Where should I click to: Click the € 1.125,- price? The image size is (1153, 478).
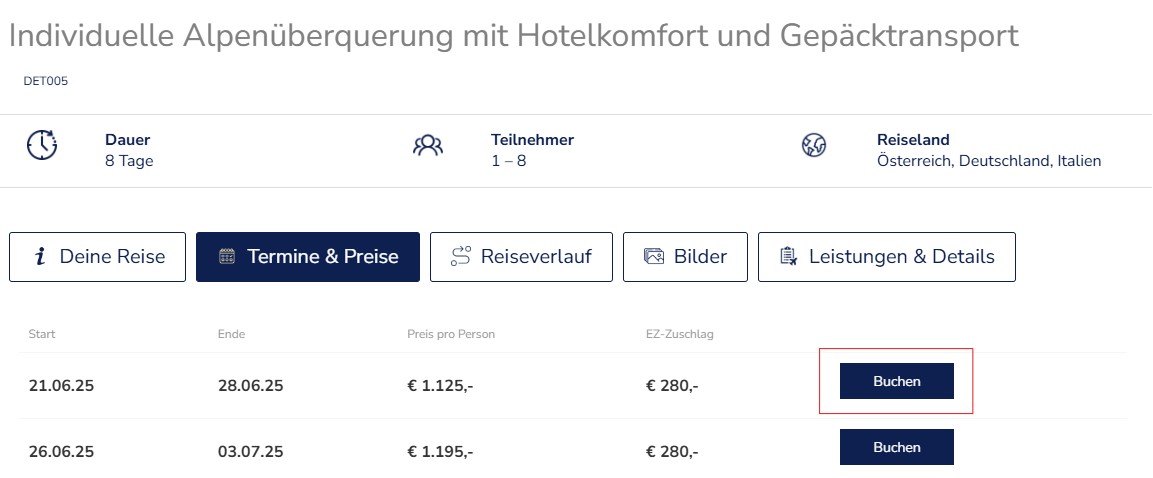point(440,386)
